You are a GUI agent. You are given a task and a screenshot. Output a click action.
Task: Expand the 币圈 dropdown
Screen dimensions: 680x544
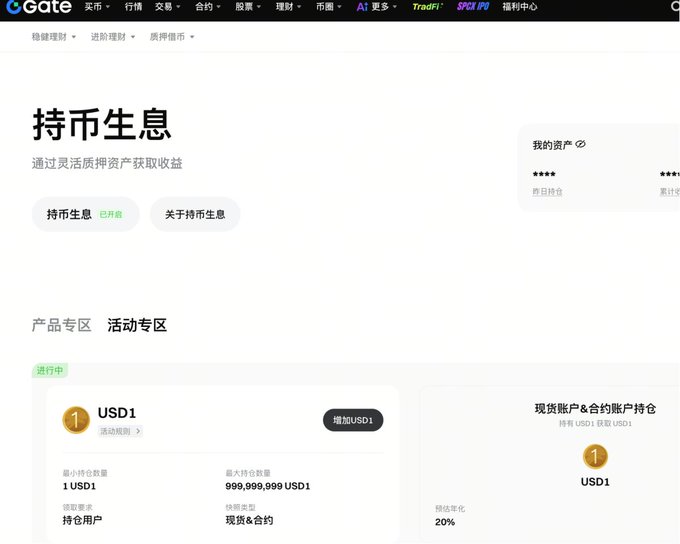[x=329, y=7]
